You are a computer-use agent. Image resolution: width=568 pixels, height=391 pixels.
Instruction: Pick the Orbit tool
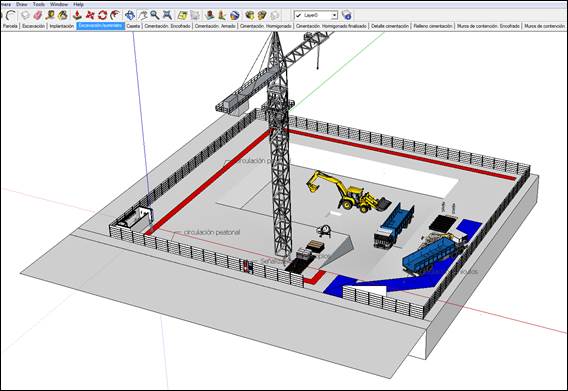pos(130,15)
